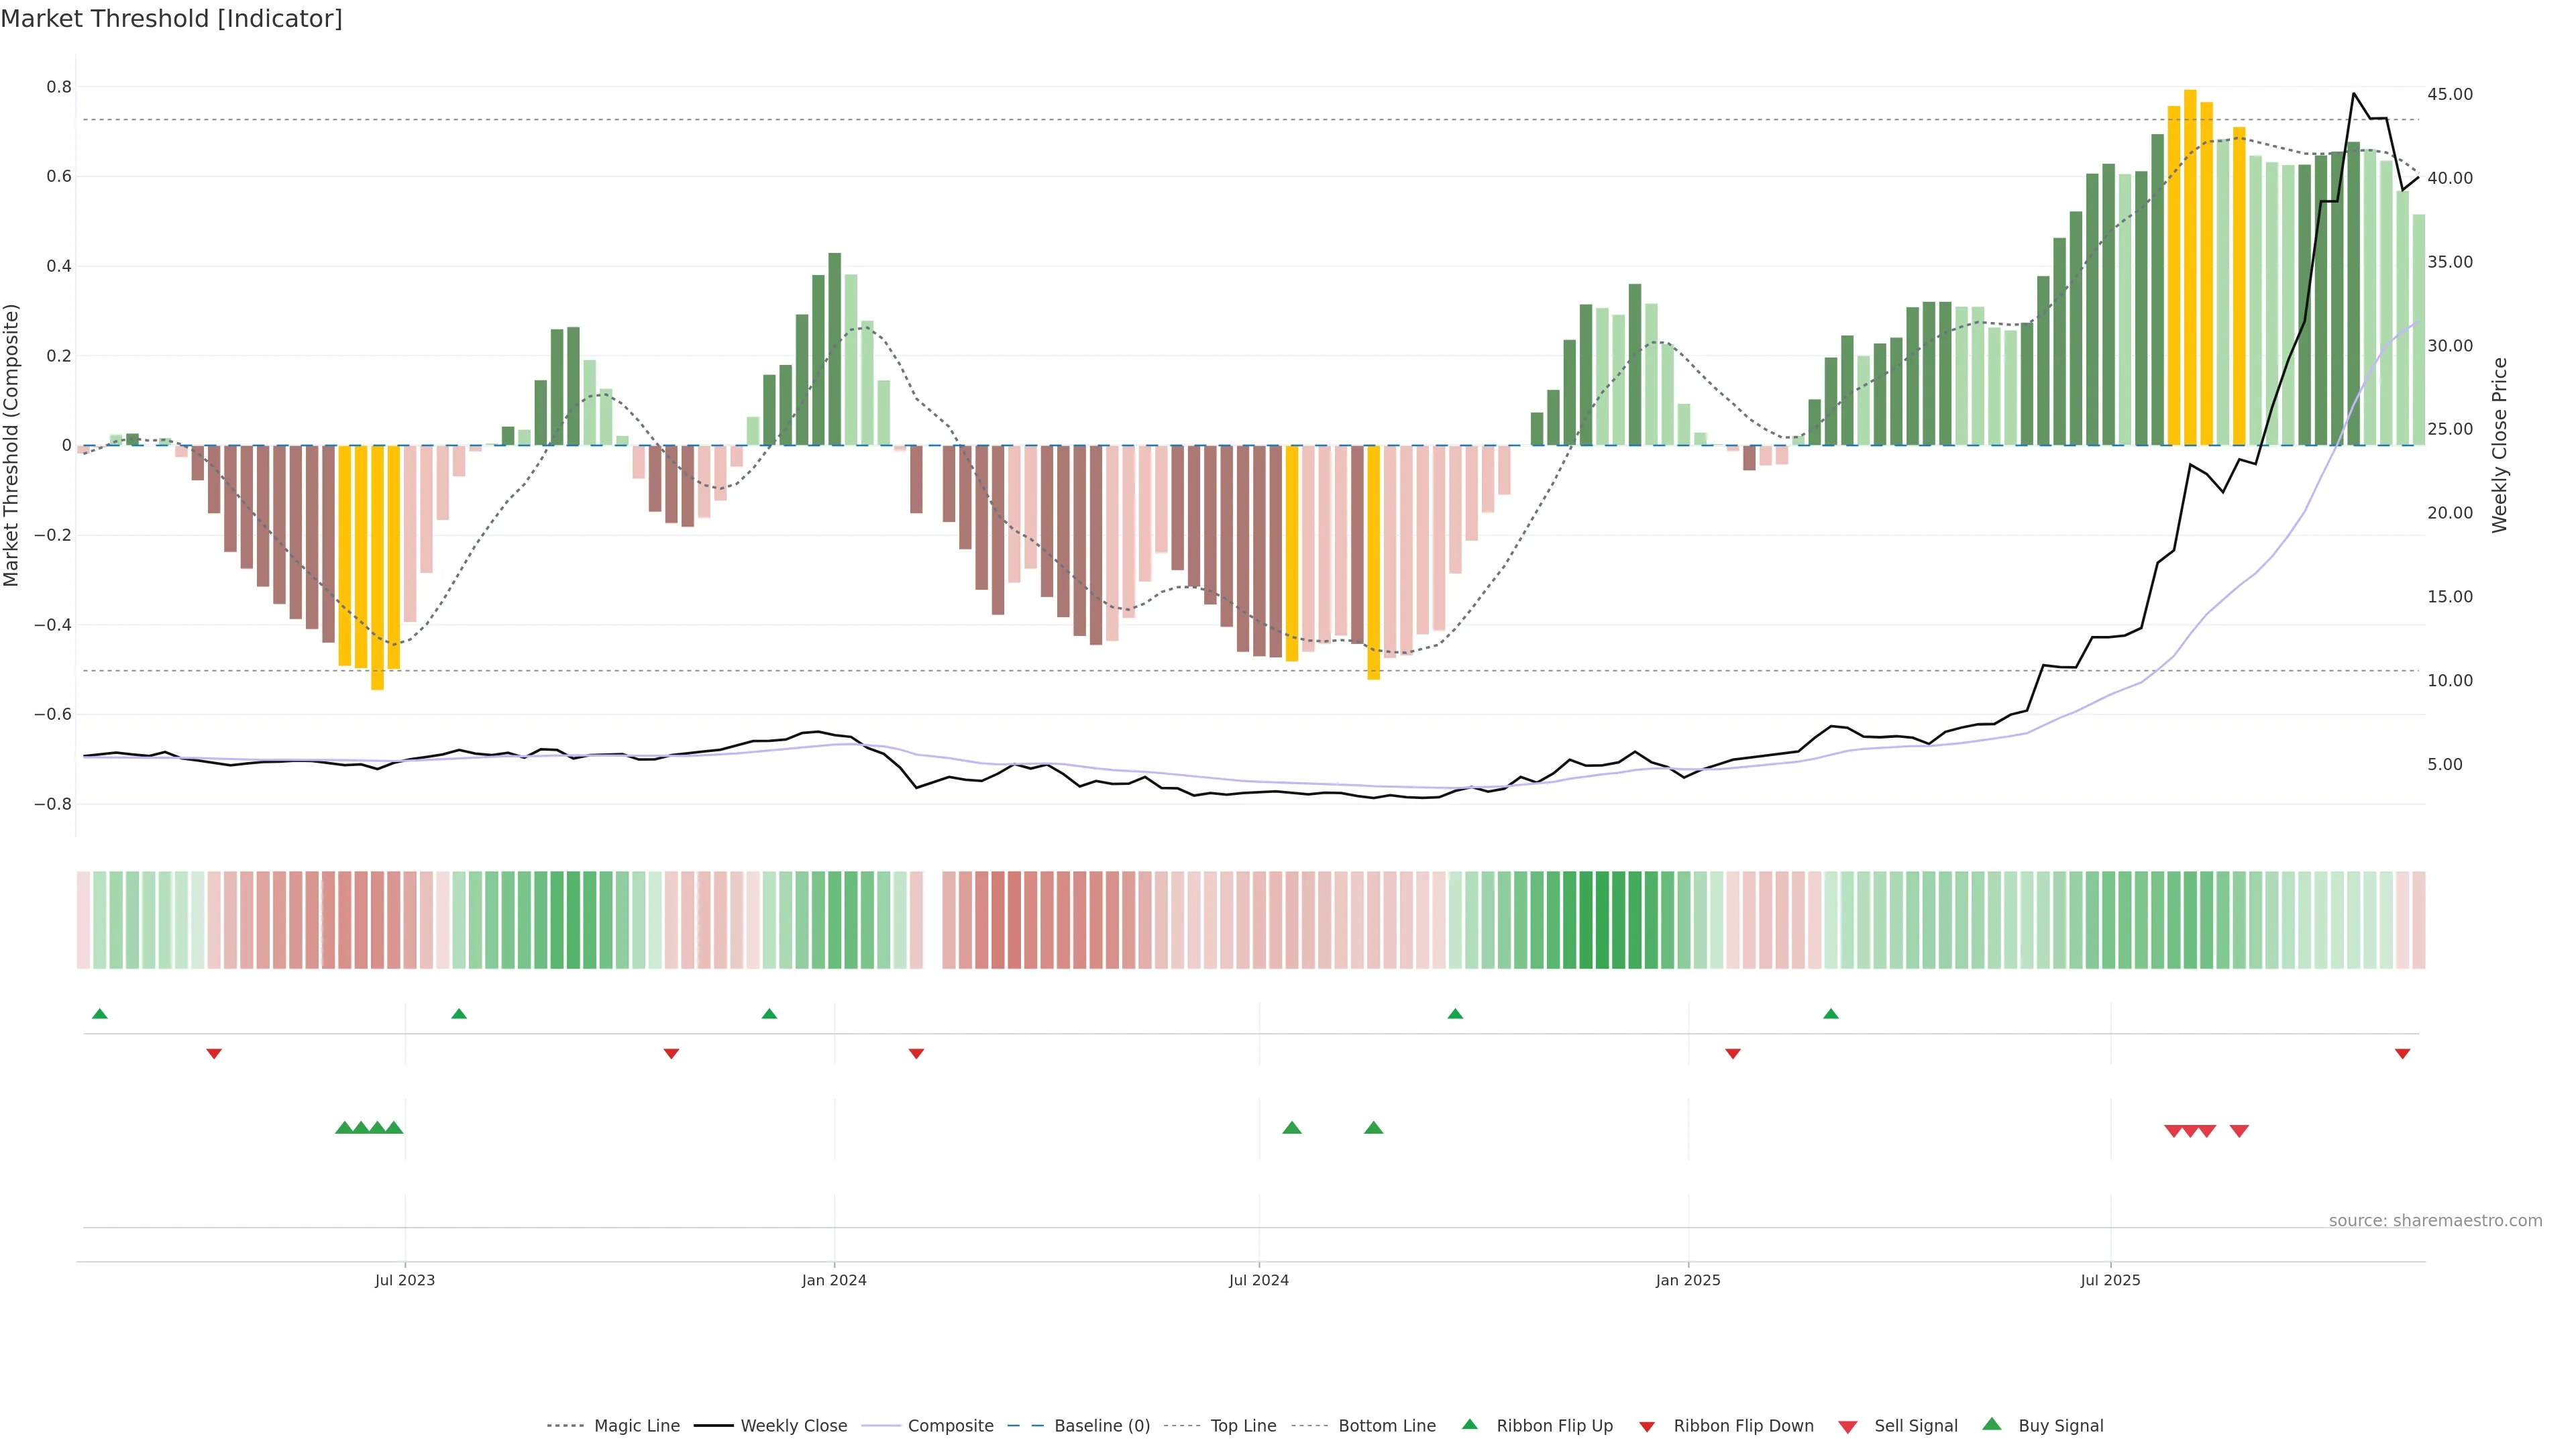
Task: Click the Jan 2024 x-axis label
Action: (x=834, y=1280)
